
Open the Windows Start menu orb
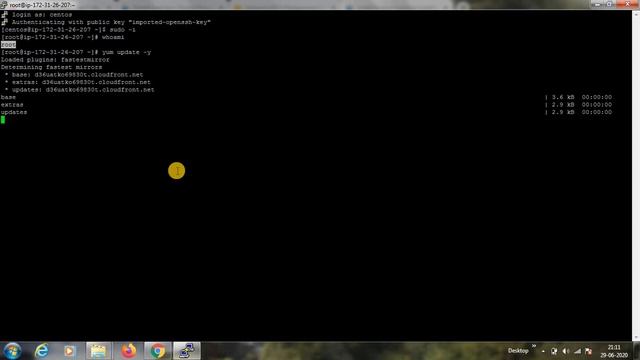[x=12, y=351]
